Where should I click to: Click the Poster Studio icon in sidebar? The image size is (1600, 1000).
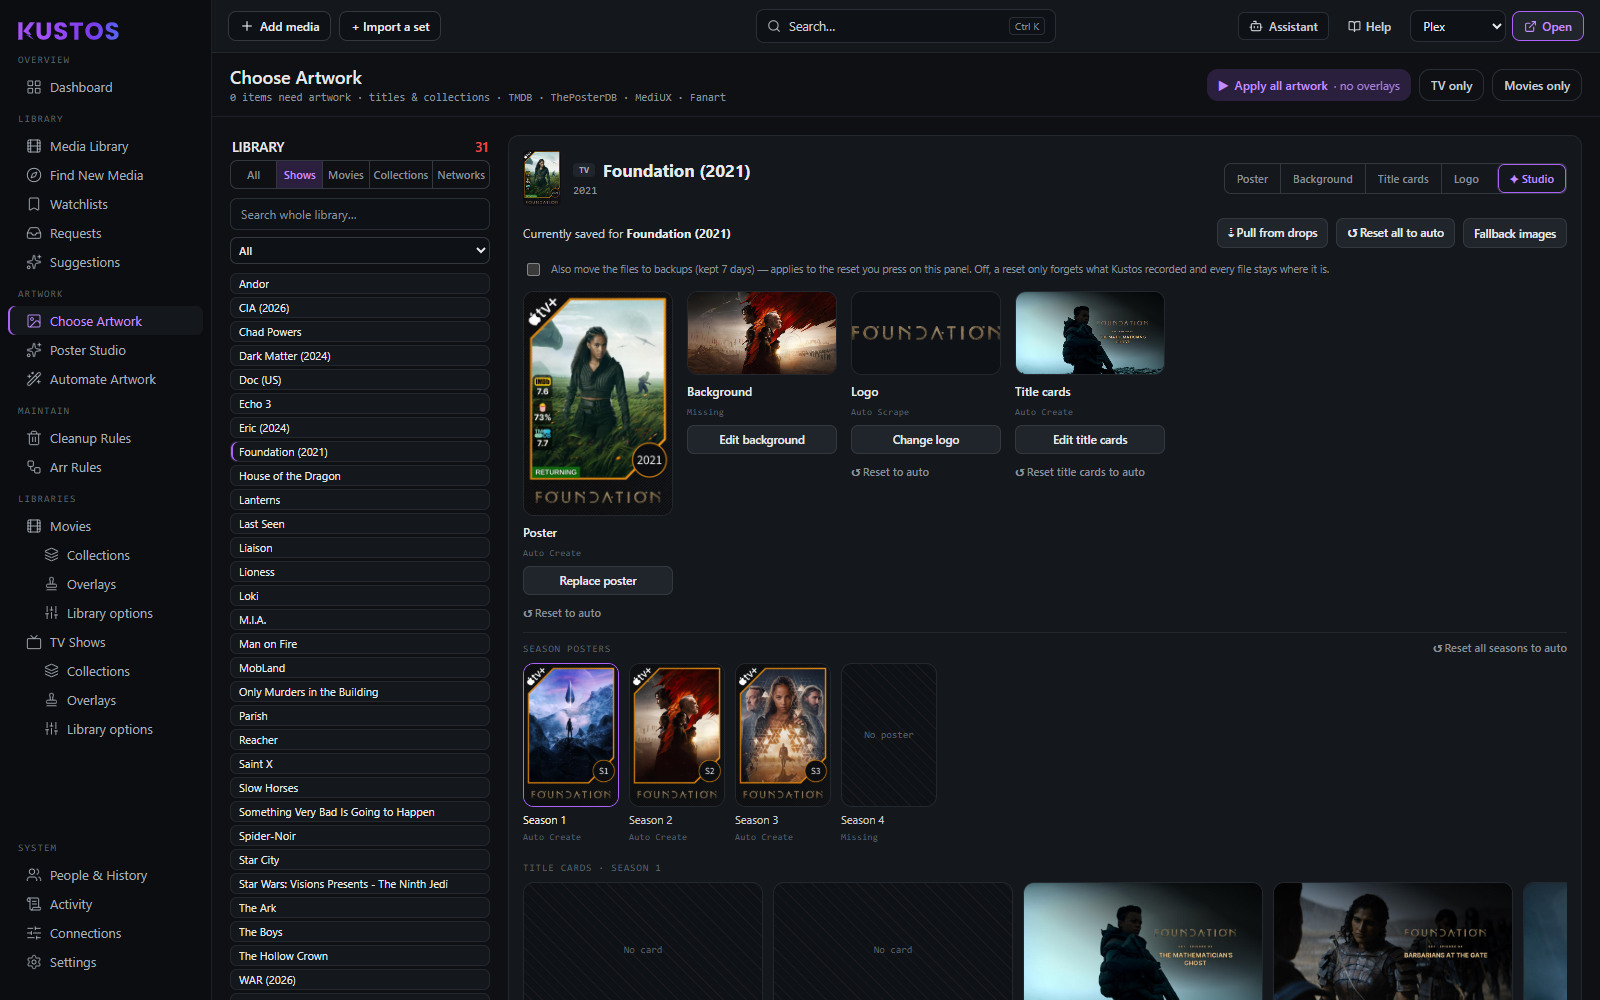[x=34, y=350]
